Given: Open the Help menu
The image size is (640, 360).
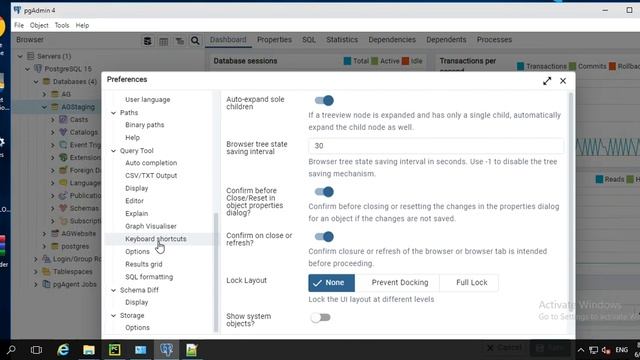Looking at the screenshot, I should 82,25.
